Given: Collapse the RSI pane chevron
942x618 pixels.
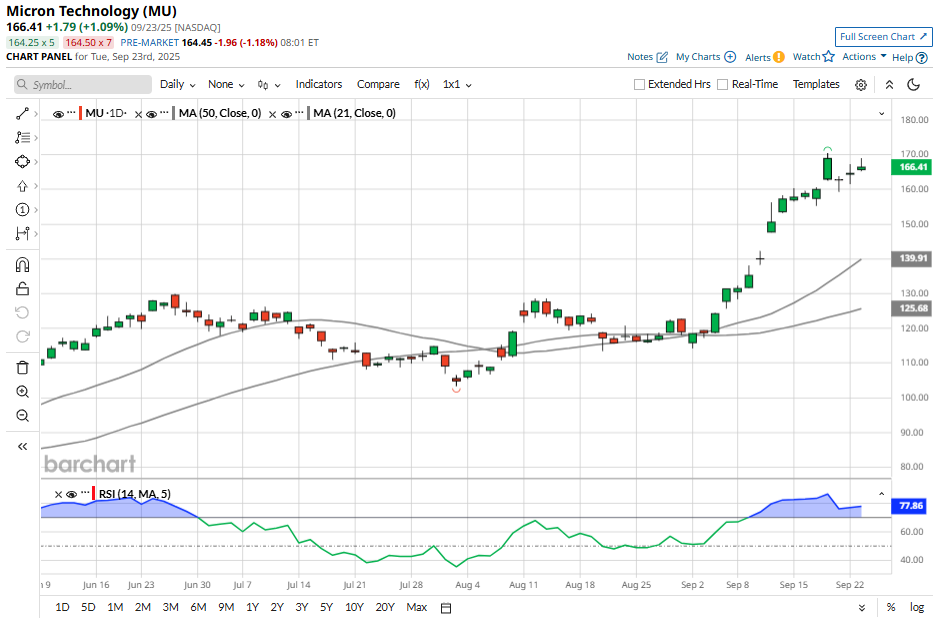Looking at the screenshot, I should [x=881, y=494].
